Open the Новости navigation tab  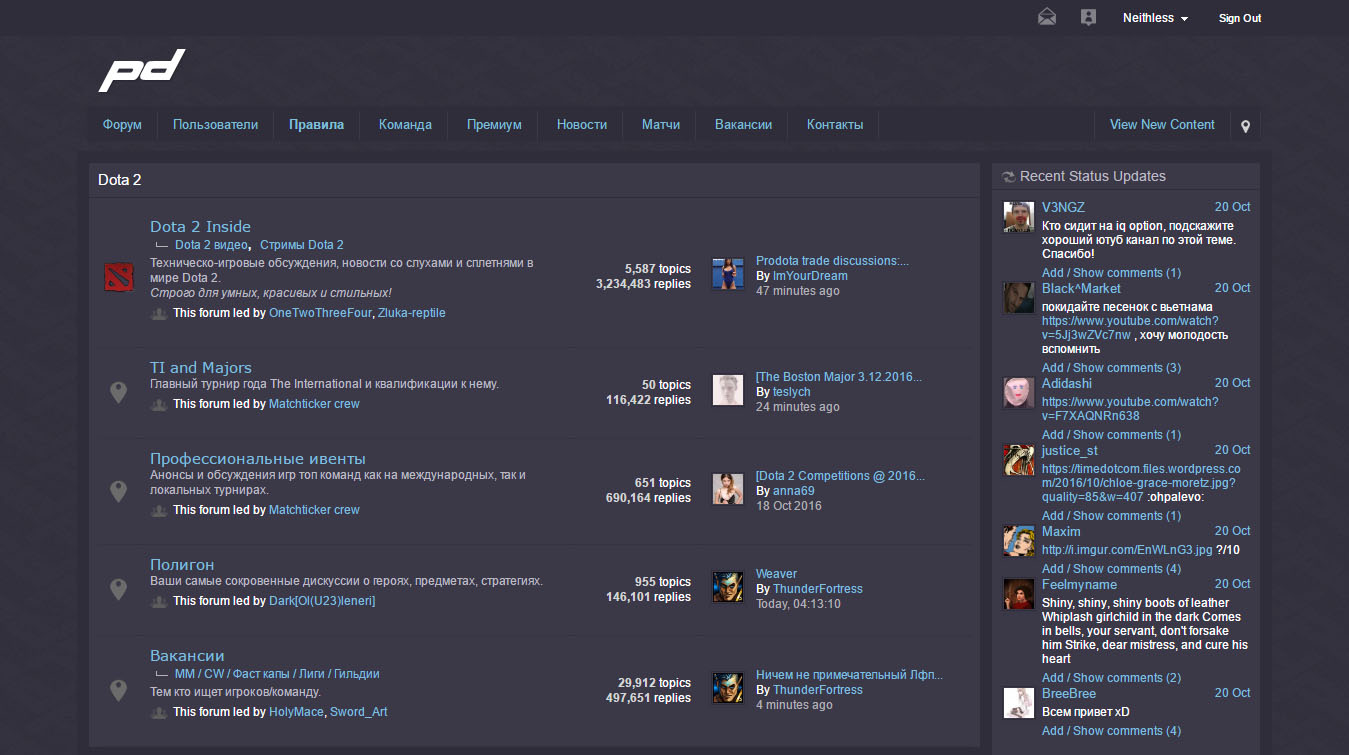(x=582, y=125)
